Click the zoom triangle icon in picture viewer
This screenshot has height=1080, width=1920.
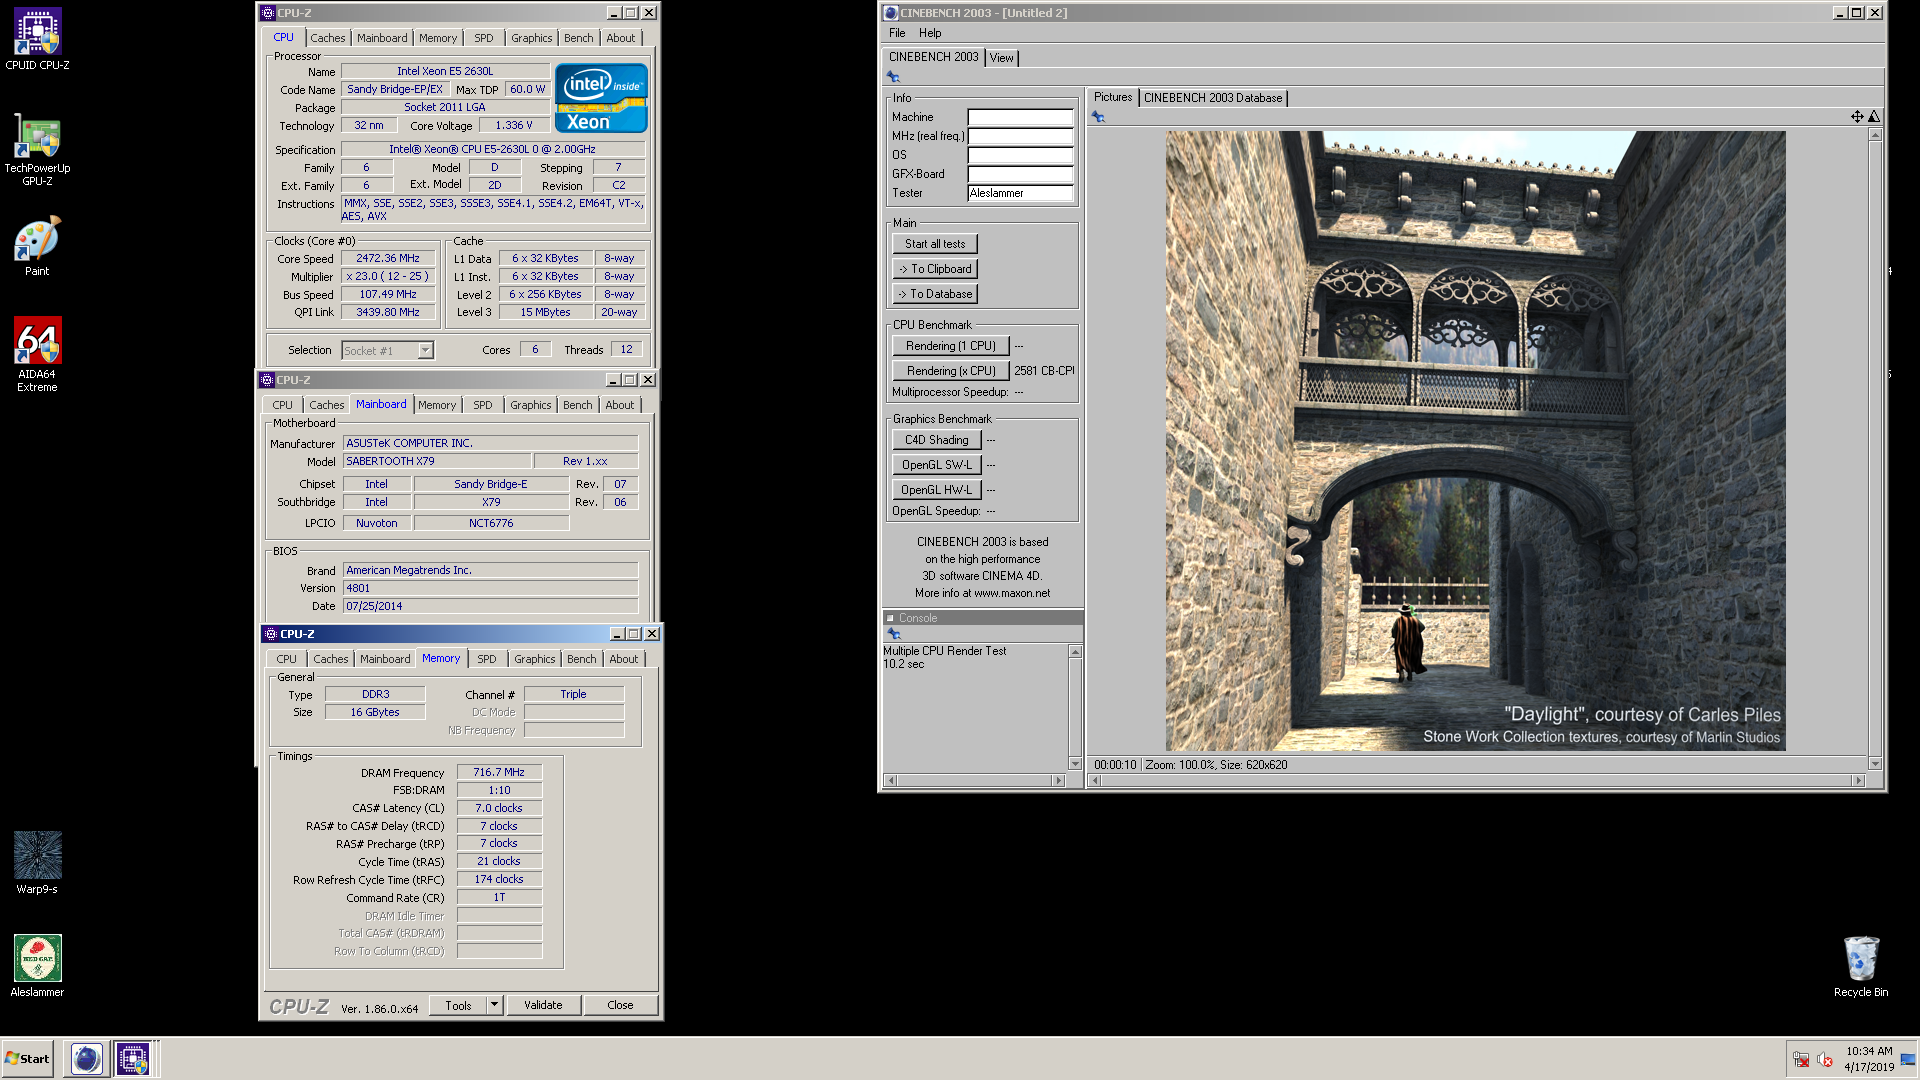click(1874, 117)
